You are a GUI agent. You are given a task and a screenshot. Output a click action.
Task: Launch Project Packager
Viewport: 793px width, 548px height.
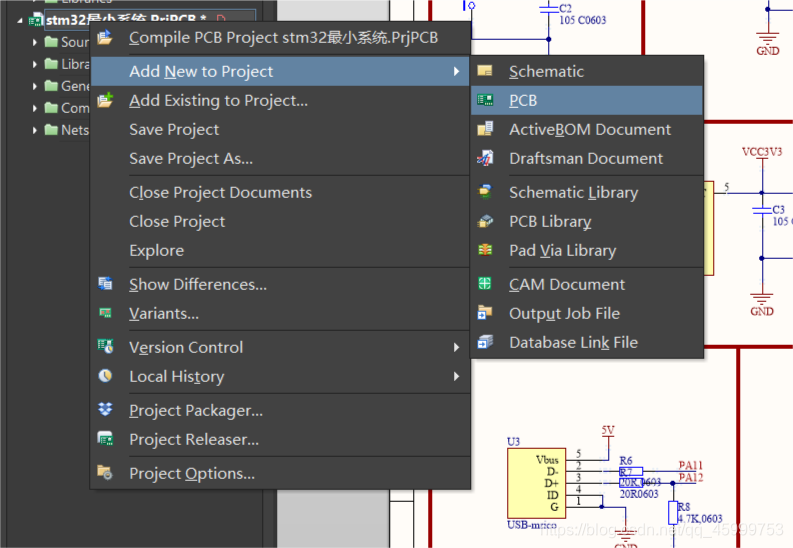click(x=195, y=410)
